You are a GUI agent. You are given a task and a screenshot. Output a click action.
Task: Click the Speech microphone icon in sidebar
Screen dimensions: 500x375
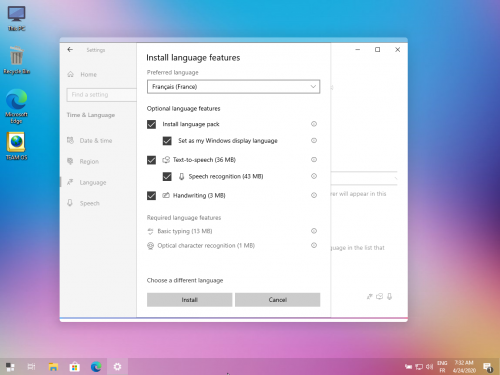70,203
